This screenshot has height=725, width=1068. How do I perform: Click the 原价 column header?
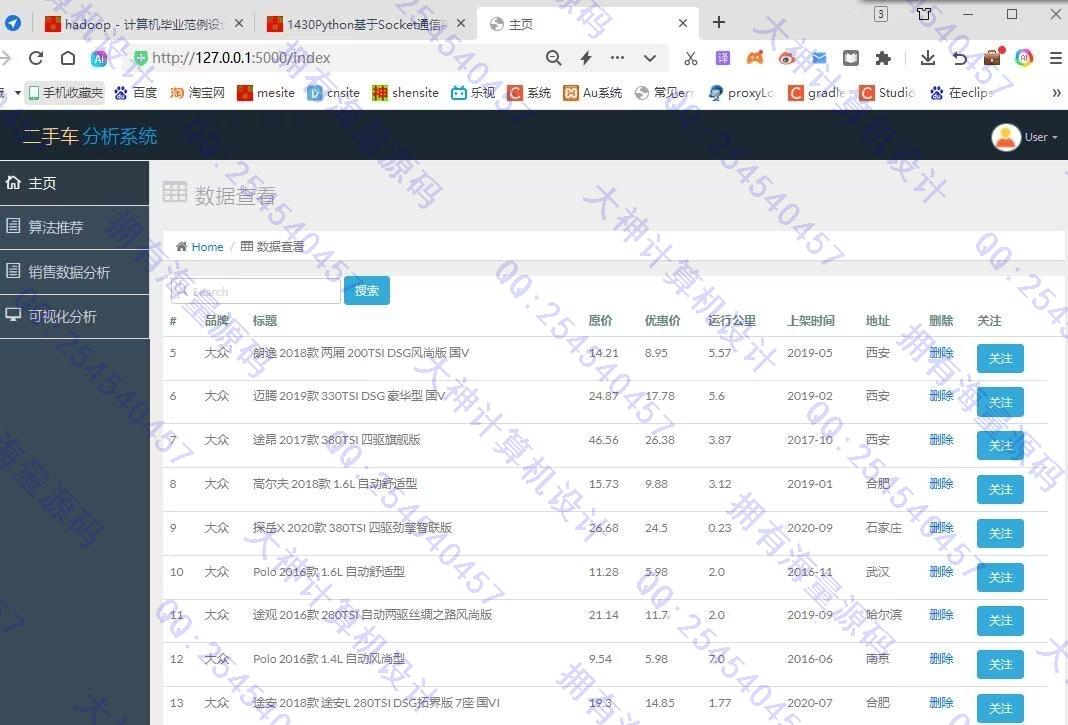(600, 320)
